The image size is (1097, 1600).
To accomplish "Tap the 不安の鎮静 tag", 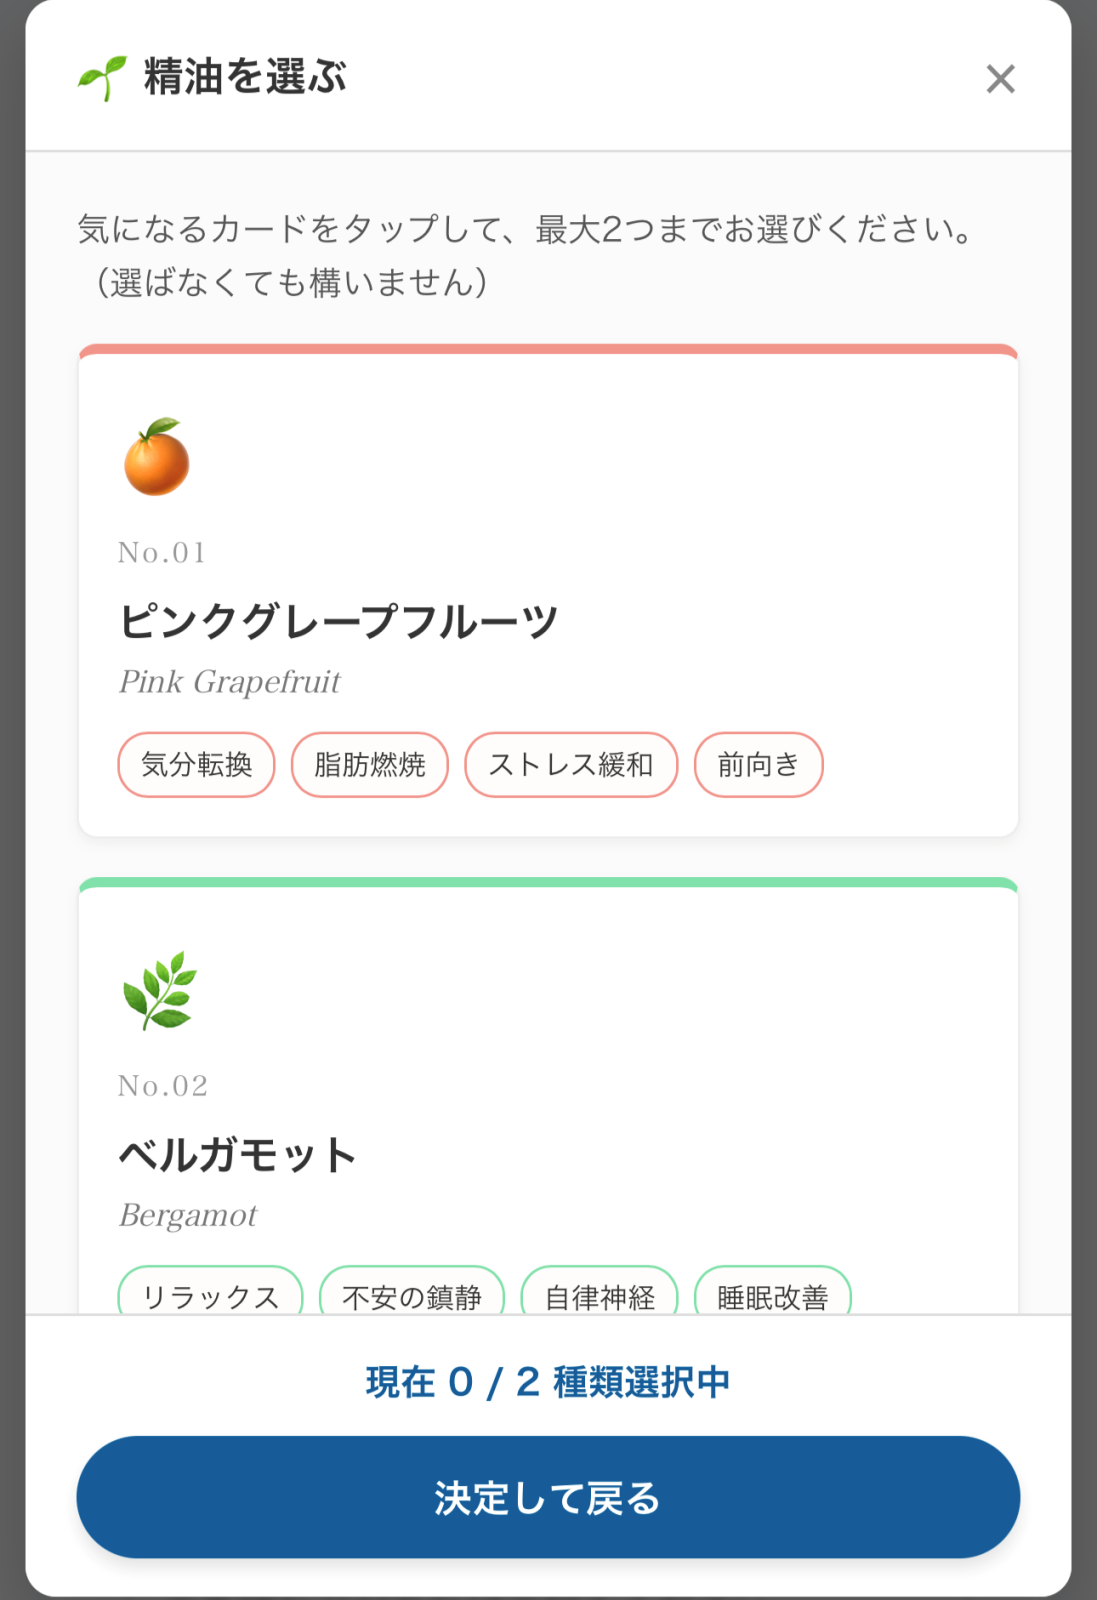I will point(411,1295).
